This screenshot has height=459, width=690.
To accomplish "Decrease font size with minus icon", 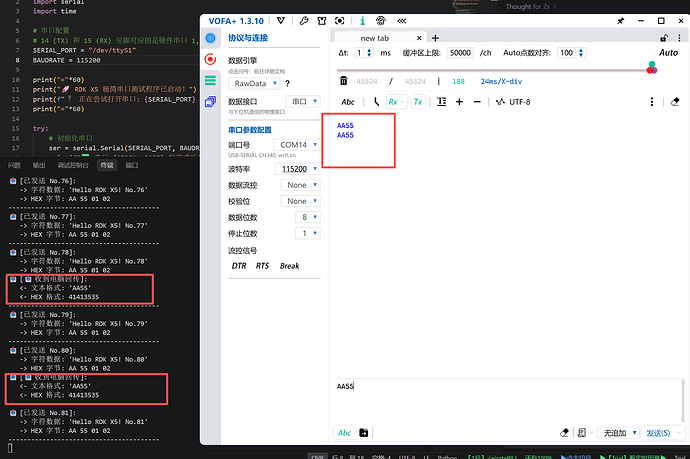I will tap(477, 102).
